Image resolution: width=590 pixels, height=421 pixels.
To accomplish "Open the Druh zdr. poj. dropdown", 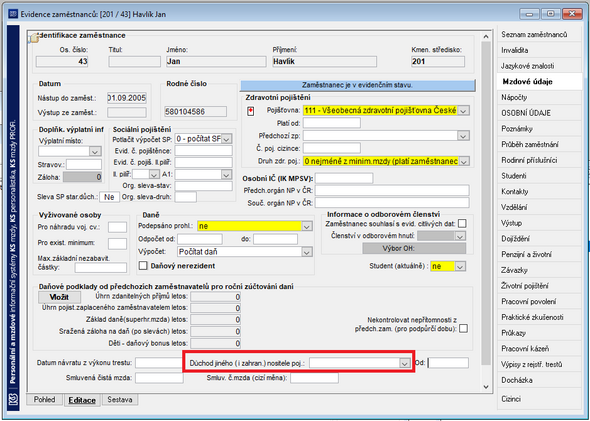I will [x=463, y=161].
